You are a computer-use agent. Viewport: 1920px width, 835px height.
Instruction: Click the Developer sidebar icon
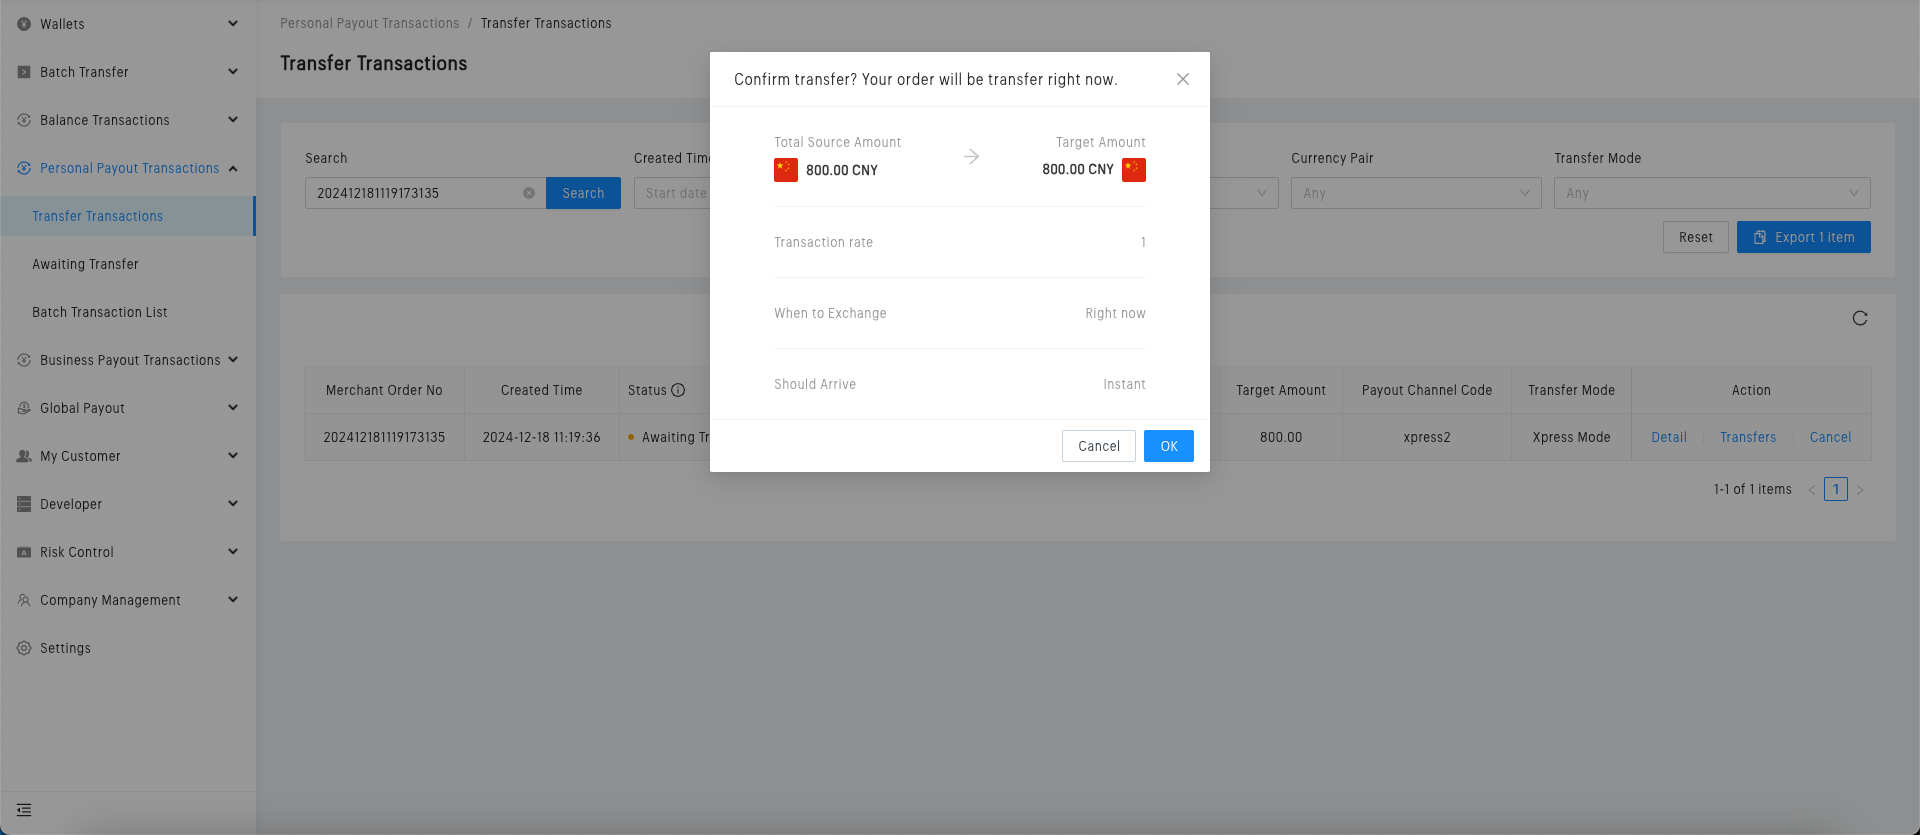point(24,504)
